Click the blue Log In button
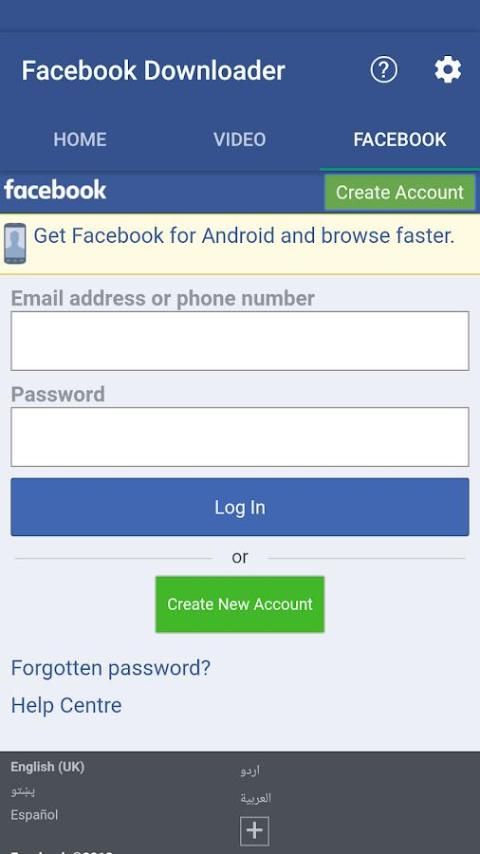480x854 pixels. tap(240, 507)
